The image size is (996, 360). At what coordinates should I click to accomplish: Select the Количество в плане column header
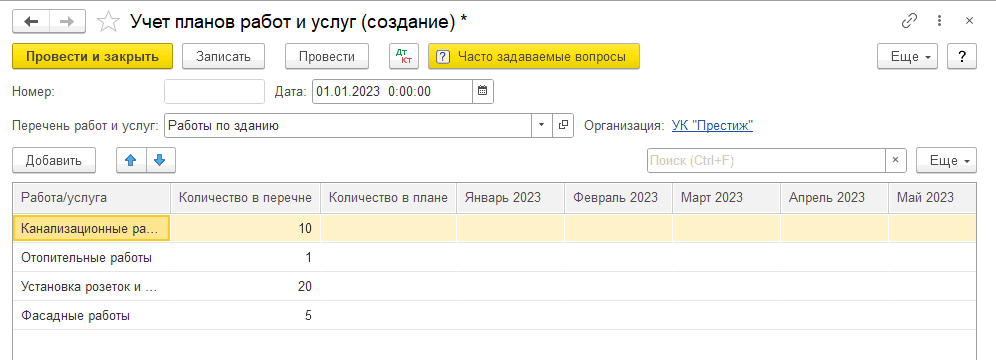[388, 197]
